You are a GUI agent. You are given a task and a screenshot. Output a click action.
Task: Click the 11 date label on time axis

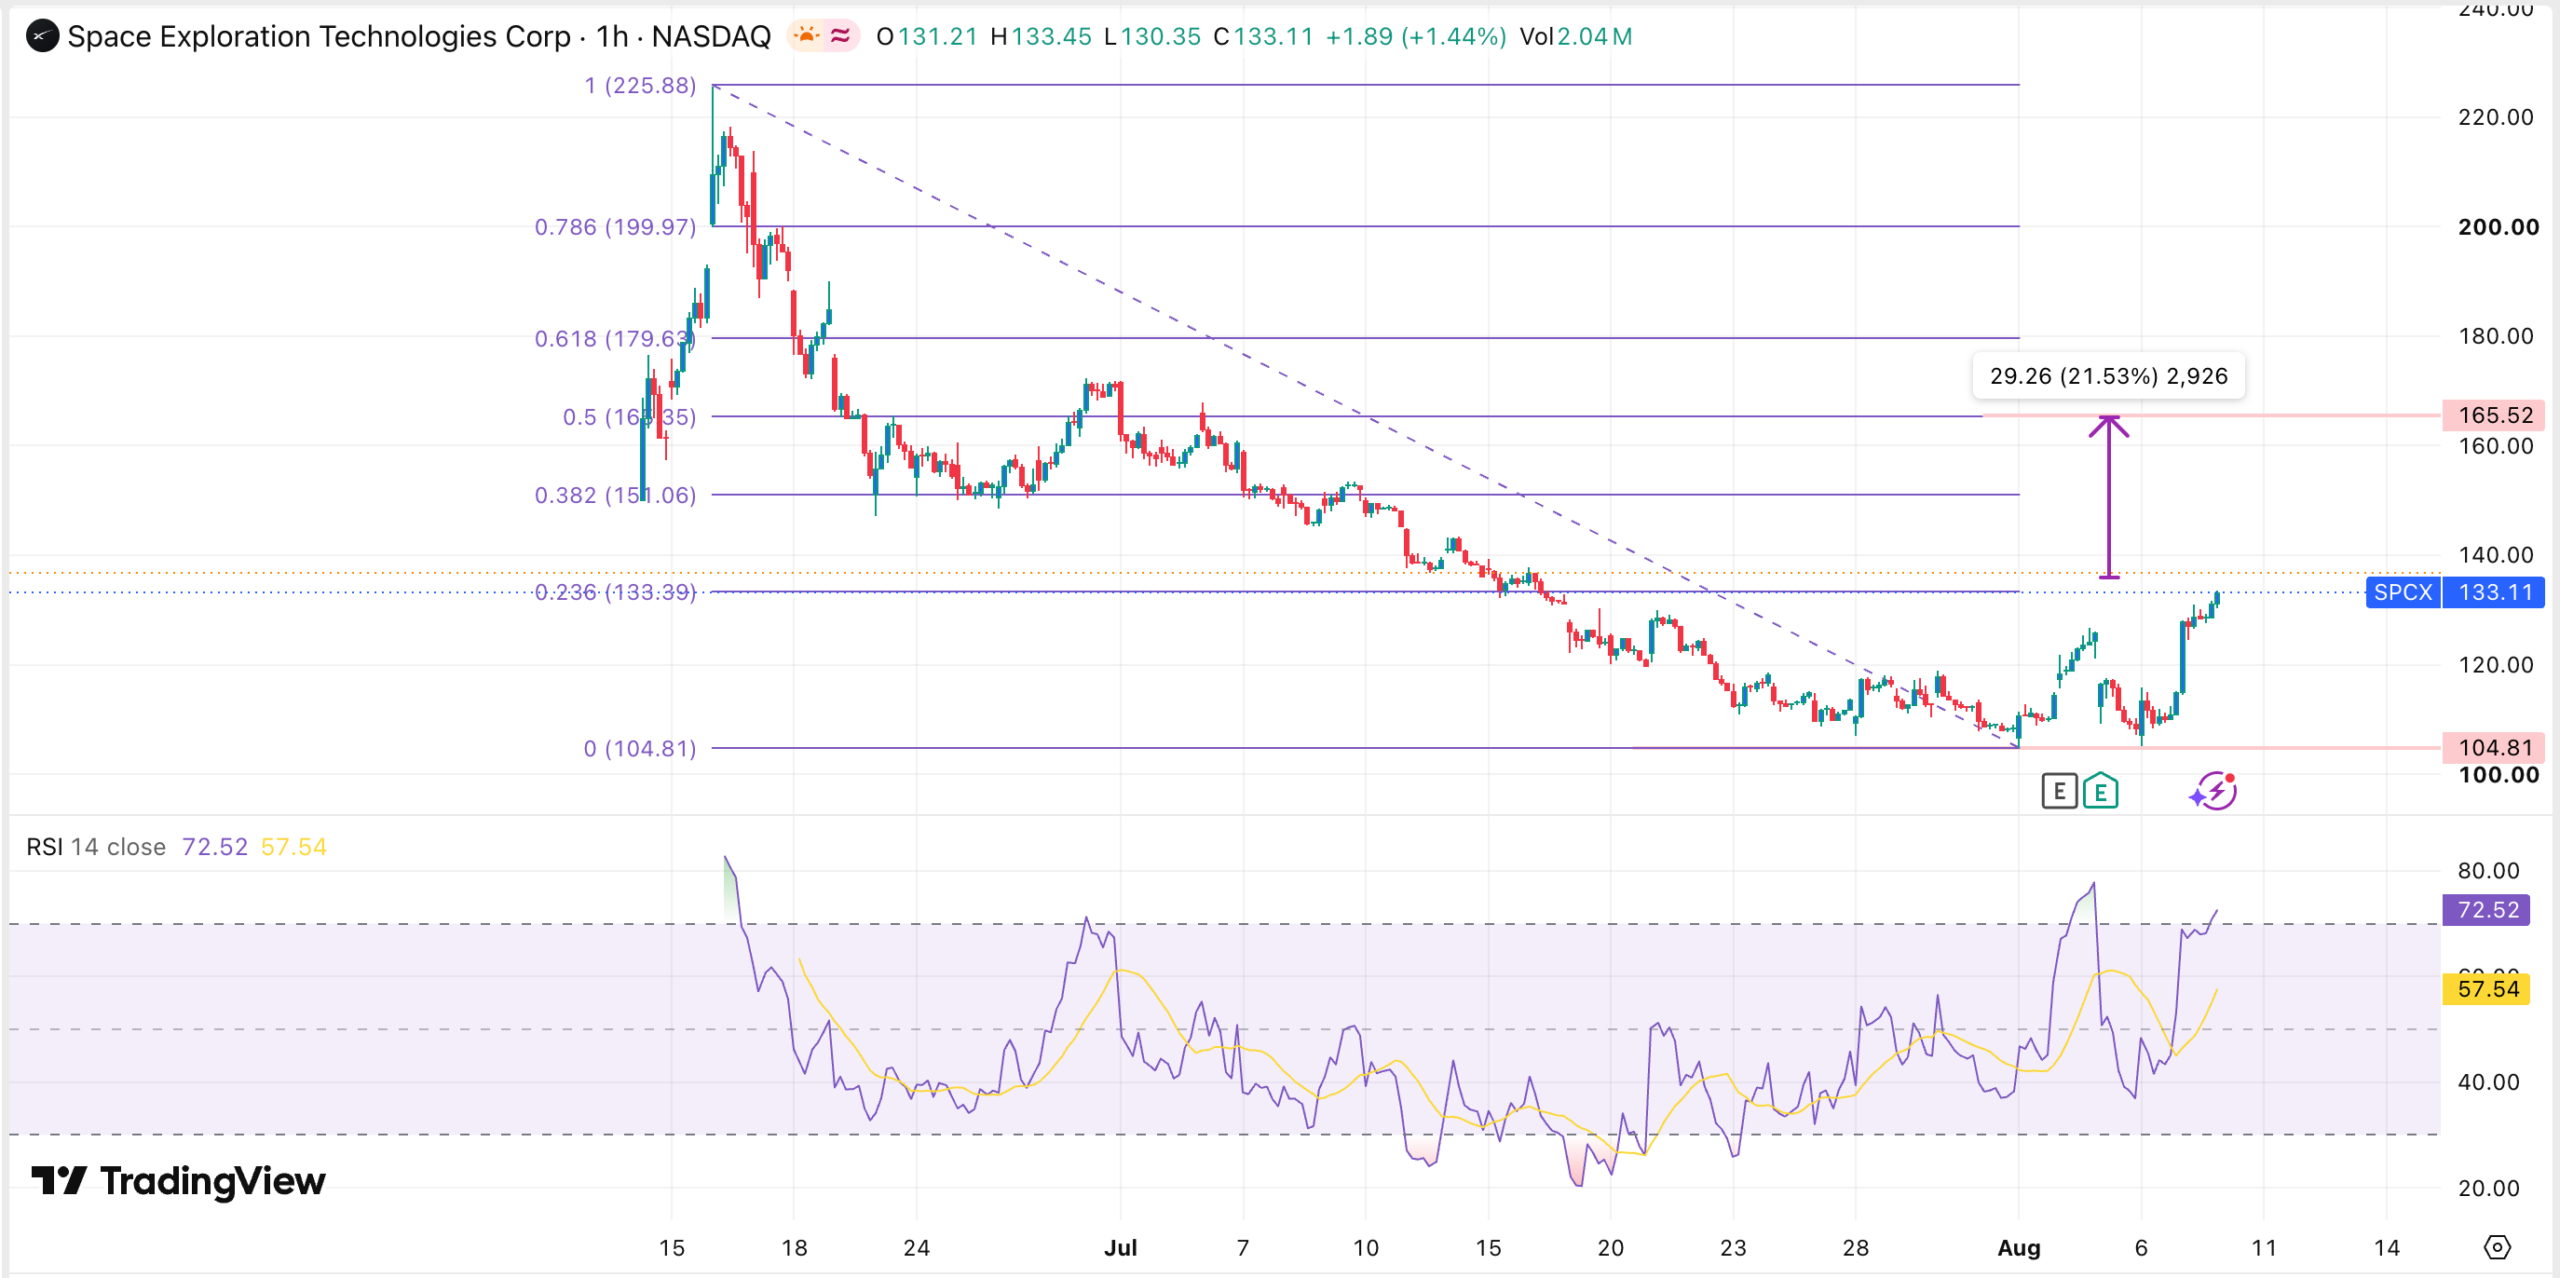pyautogui.click(x=2264, y=1248)
